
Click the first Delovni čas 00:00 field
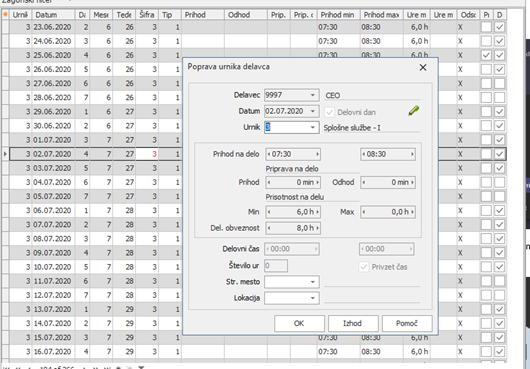(x=292, y=249)
